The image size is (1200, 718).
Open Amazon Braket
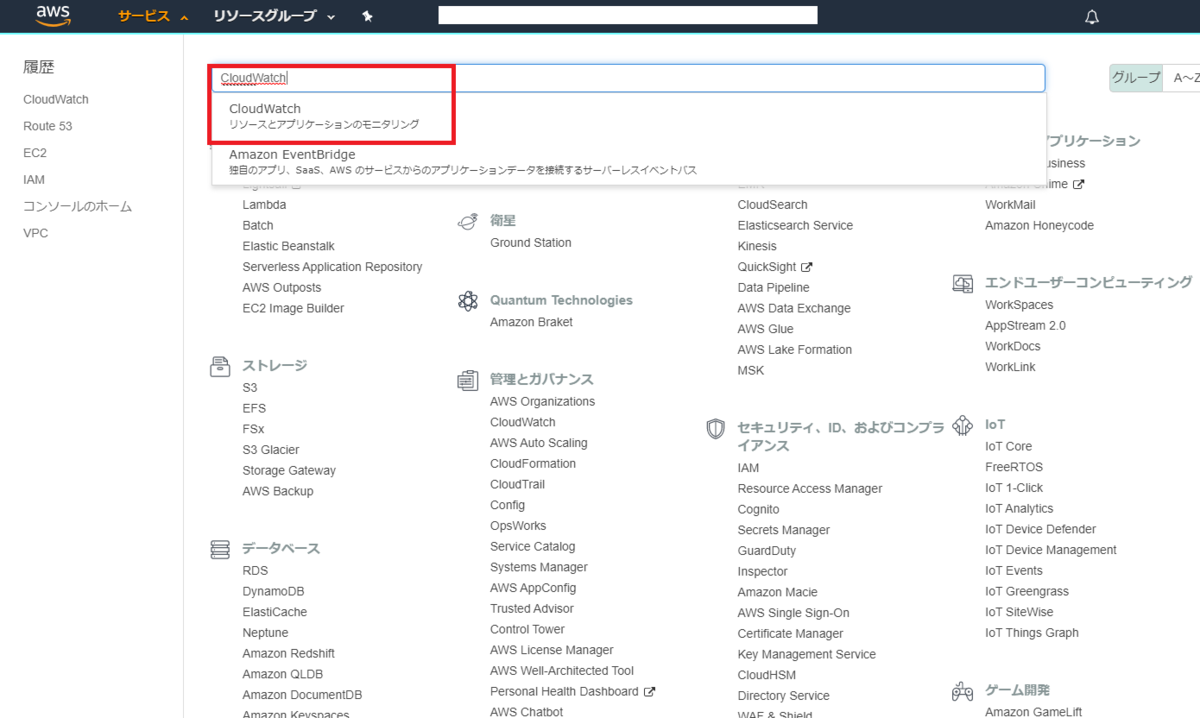pos(532,322)
